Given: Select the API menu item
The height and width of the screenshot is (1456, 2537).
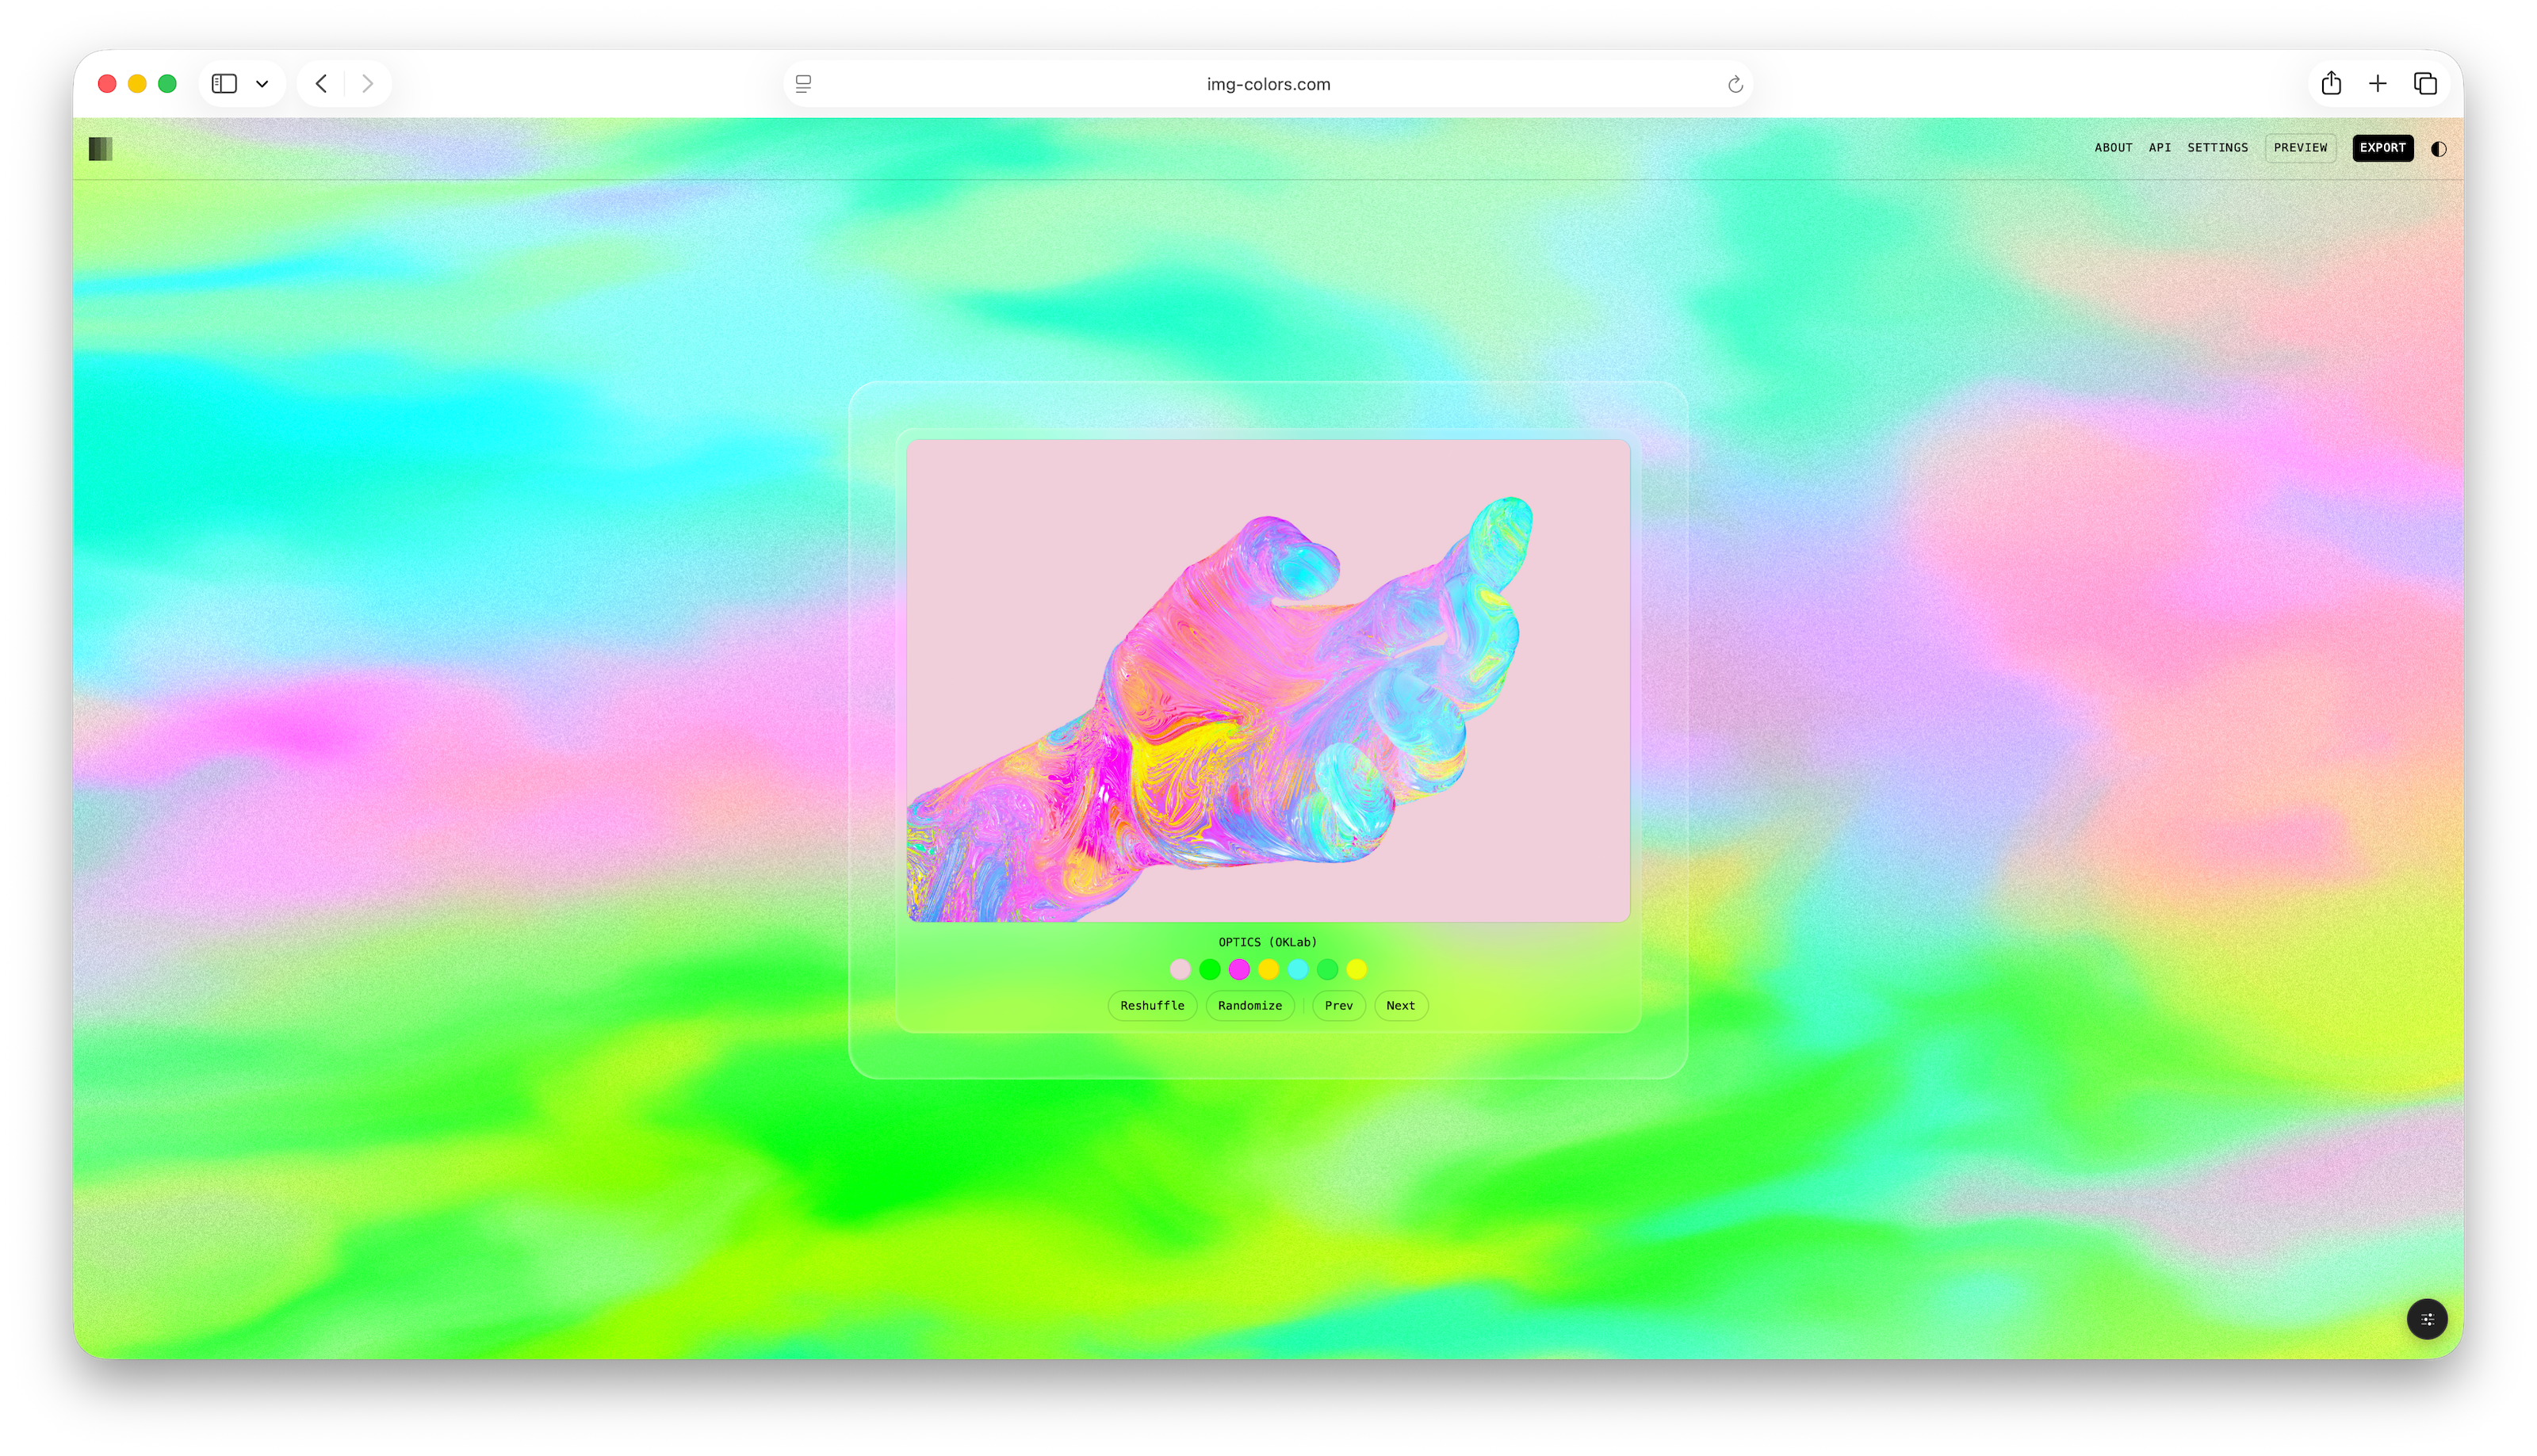Looking at the screenshot, I should [2159, 147].
